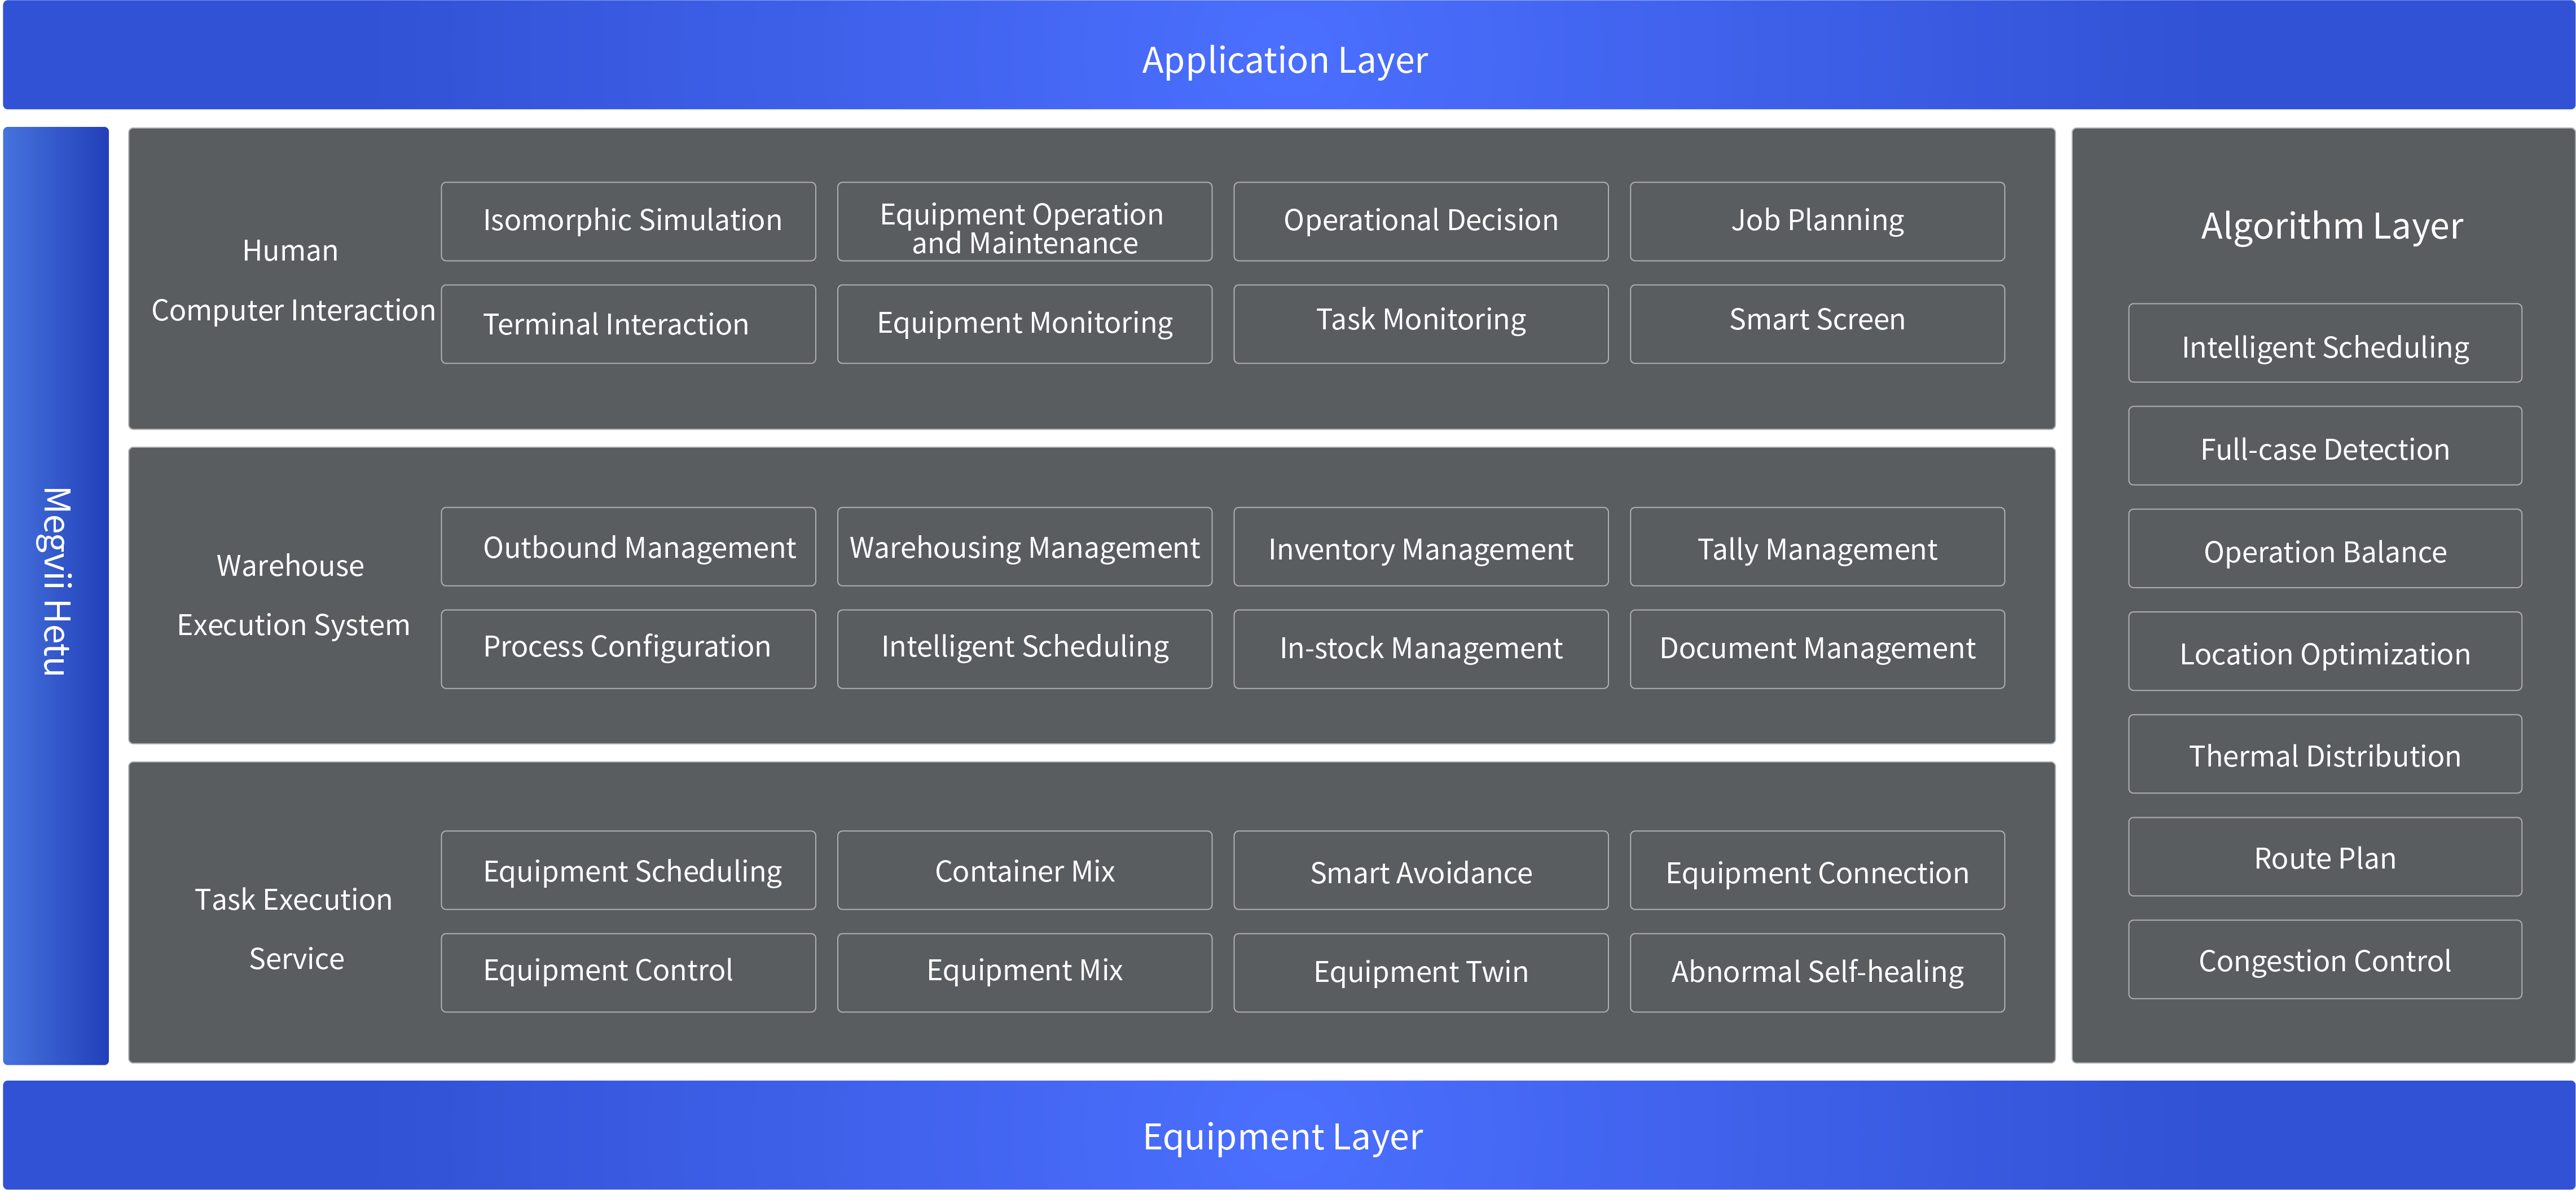This screenshot has width=2576, height=1190.
Task: Open the Full-case Detection box
Action: point(2325,446)
